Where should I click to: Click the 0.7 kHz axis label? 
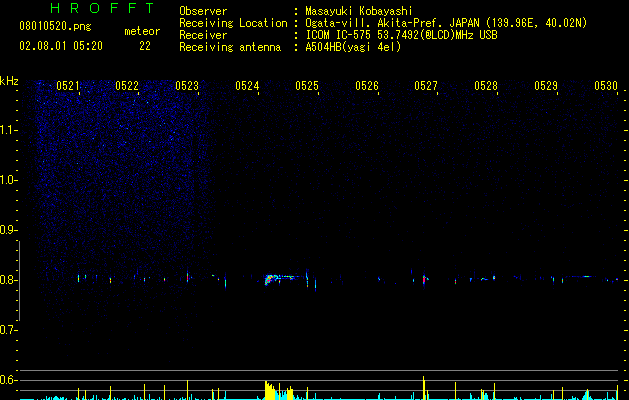coord(8,330)
